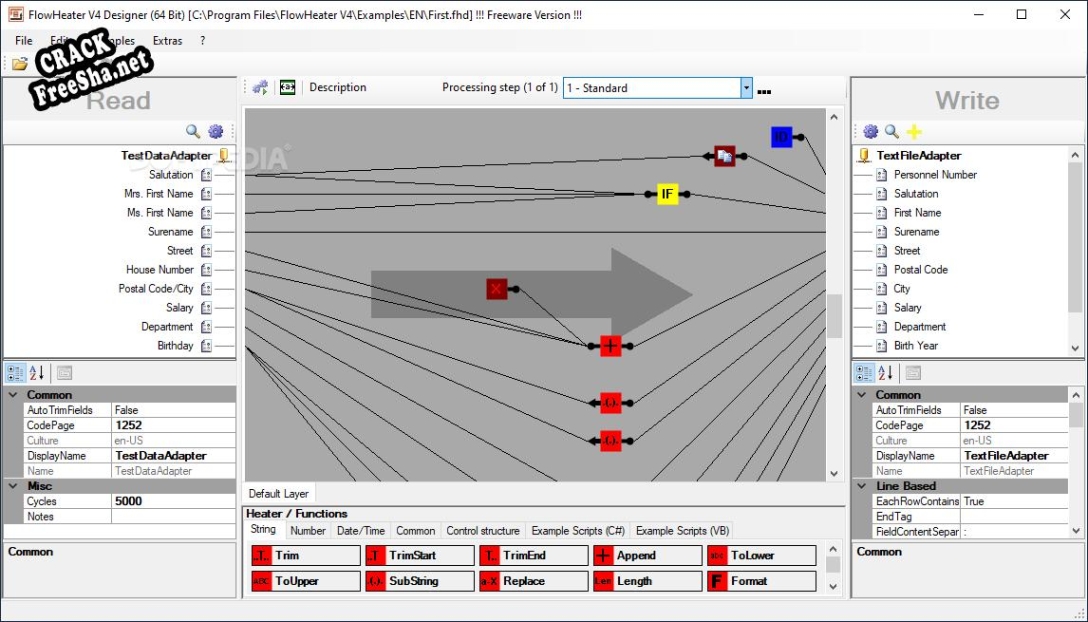The image size is (1088, 622).
Task: Toggle categorized view in Read properties
Action: [15, 373]
